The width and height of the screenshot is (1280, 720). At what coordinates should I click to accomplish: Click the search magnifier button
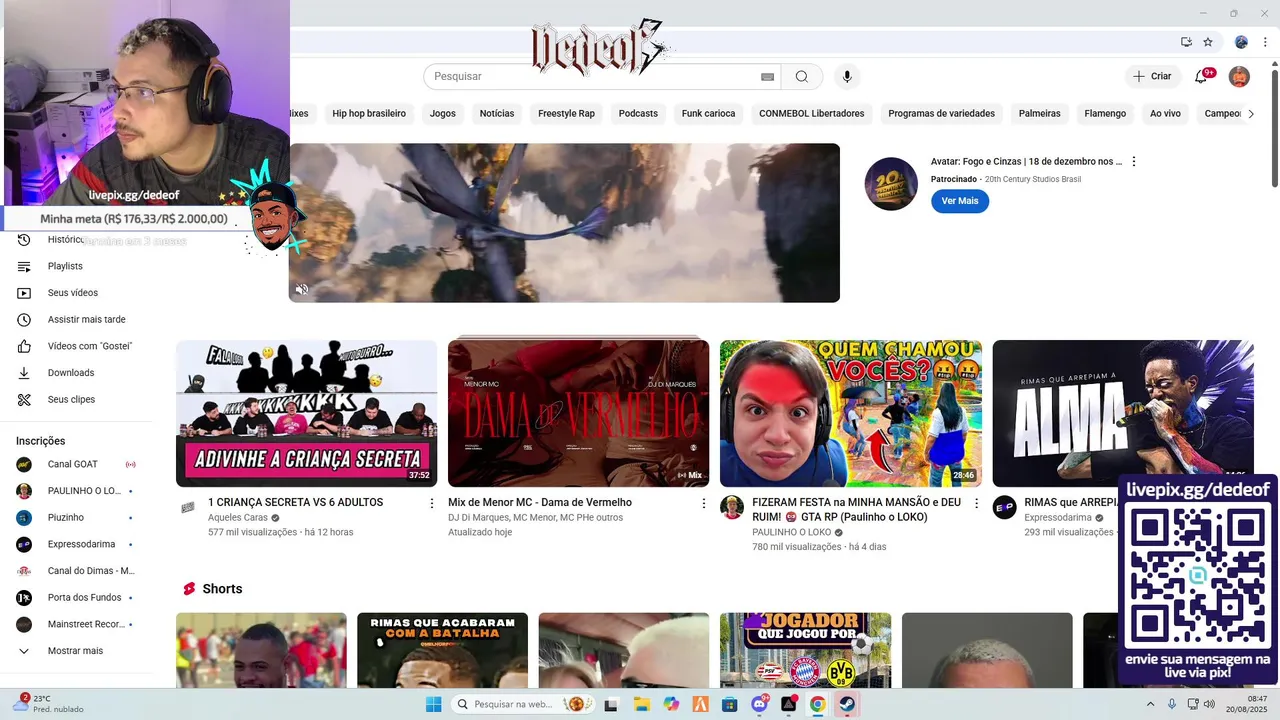tap(802, 77)
